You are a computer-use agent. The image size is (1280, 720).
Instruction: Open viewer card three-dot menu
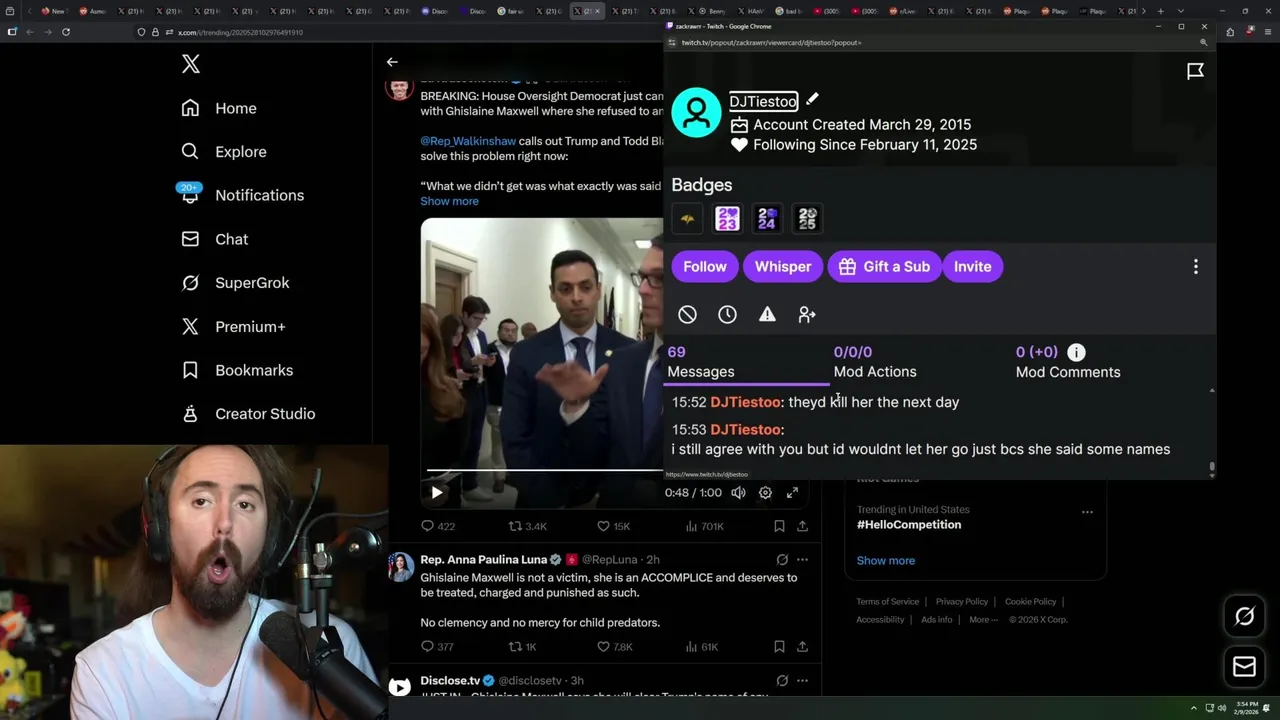tap(1195, 267)
